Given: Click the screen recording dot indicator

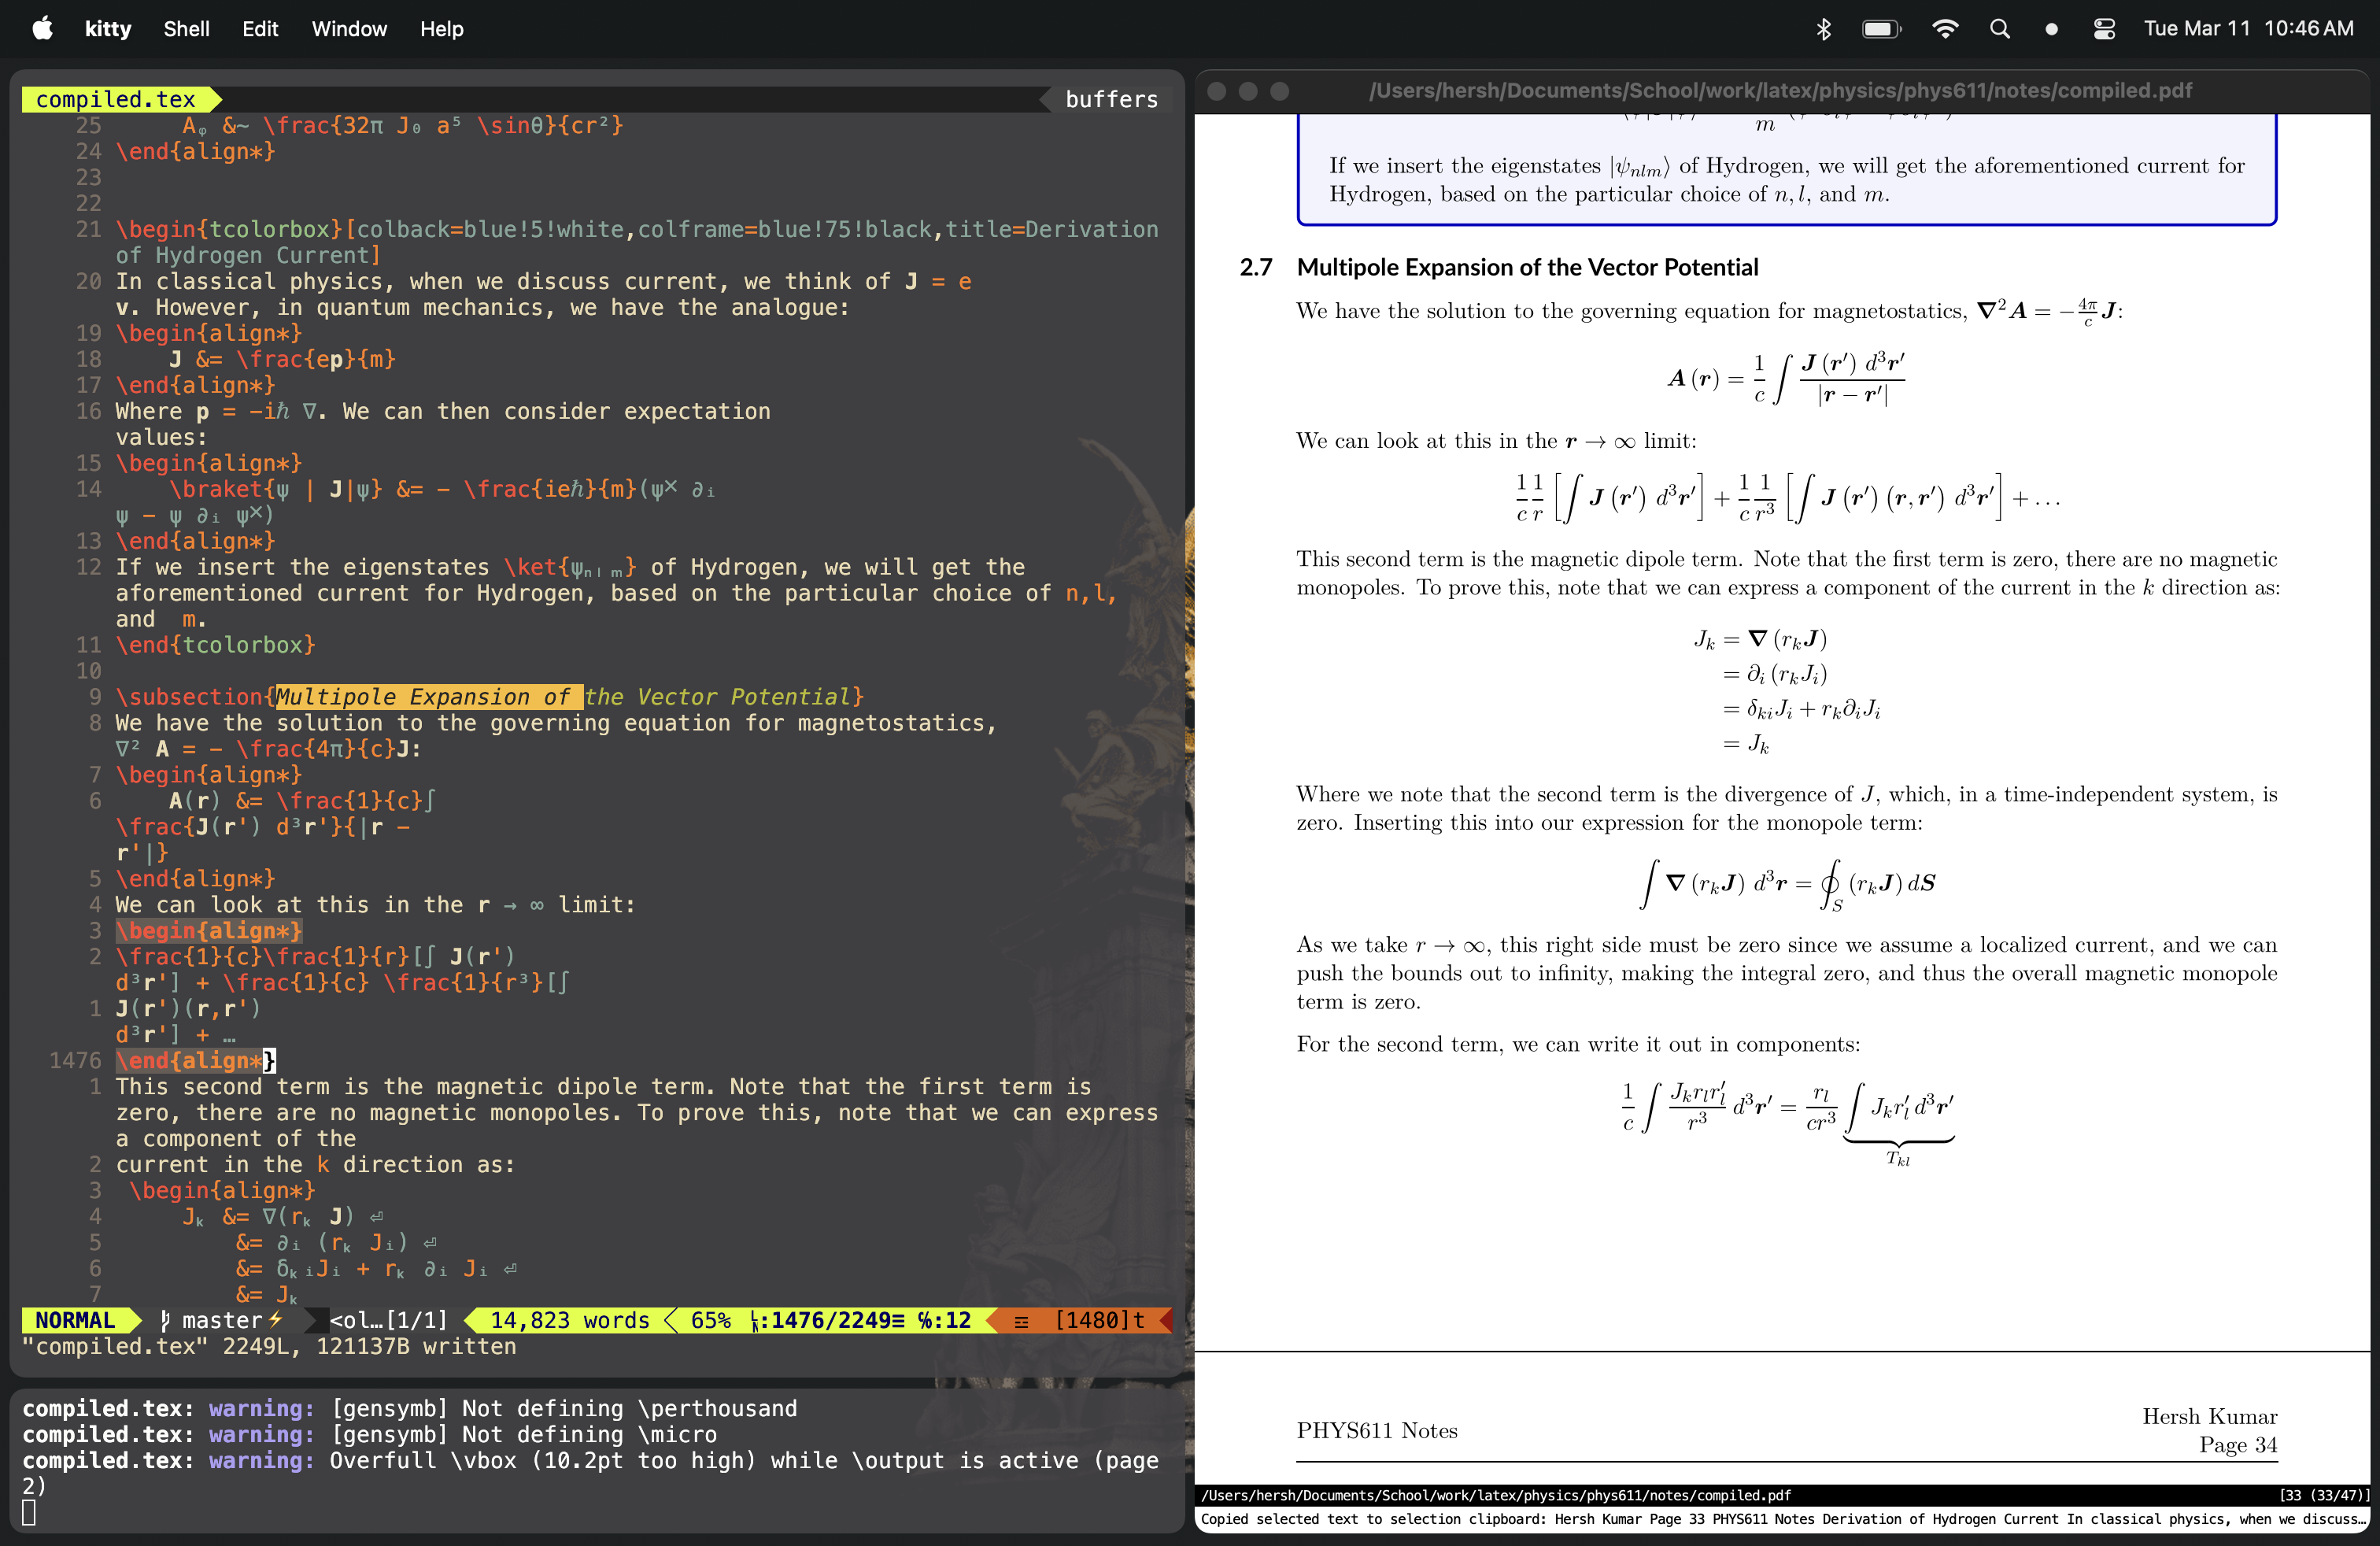Looking at the screenshot, I should click(2051, 29).
